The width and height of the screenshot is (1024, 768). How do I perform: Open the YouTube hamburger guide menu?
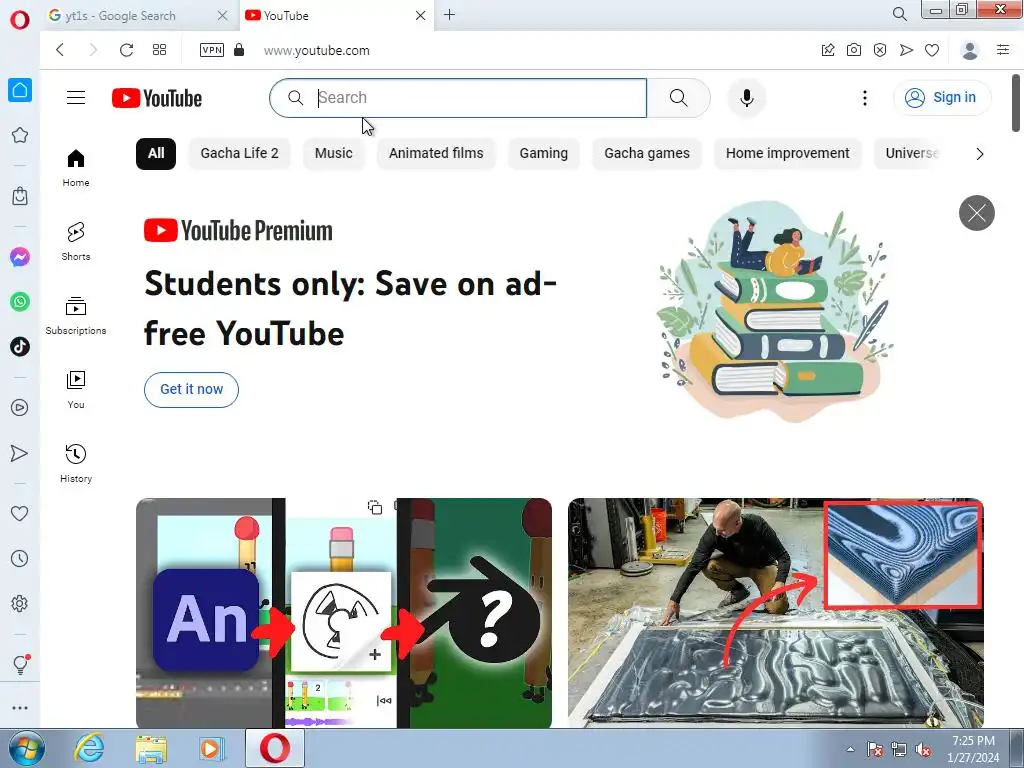tap(76, 98)
